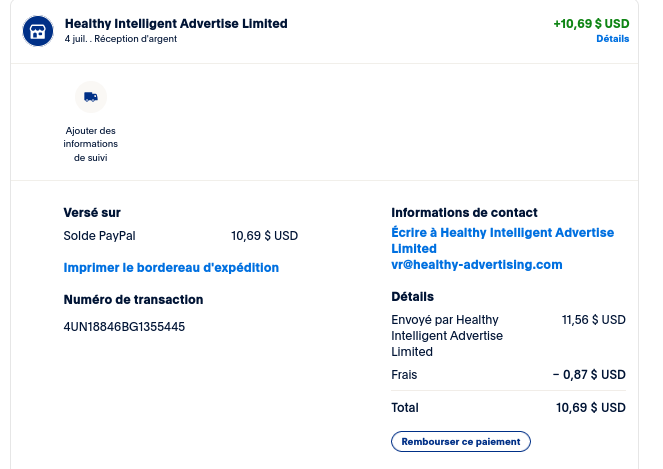Open the Détails link under the amount
The image size is (663, 469).
[612, 39]
